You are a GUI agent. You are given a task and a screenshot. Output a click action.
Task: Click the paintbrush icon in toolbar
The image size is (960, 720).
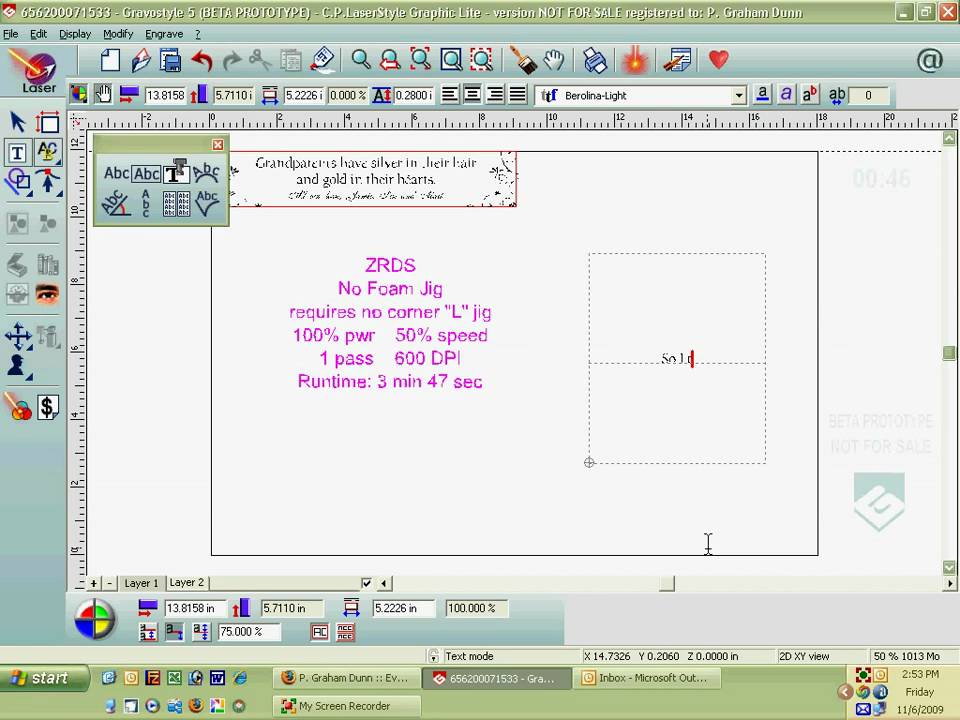pos(523,60)
